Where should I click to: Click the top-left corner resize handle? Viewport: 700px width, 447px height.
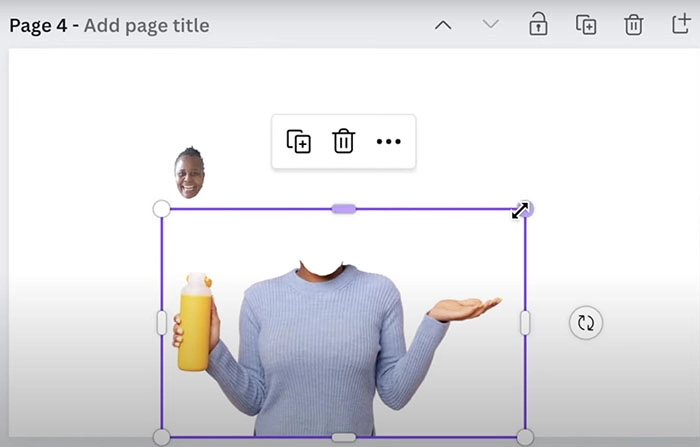click(x=161, y=208)
